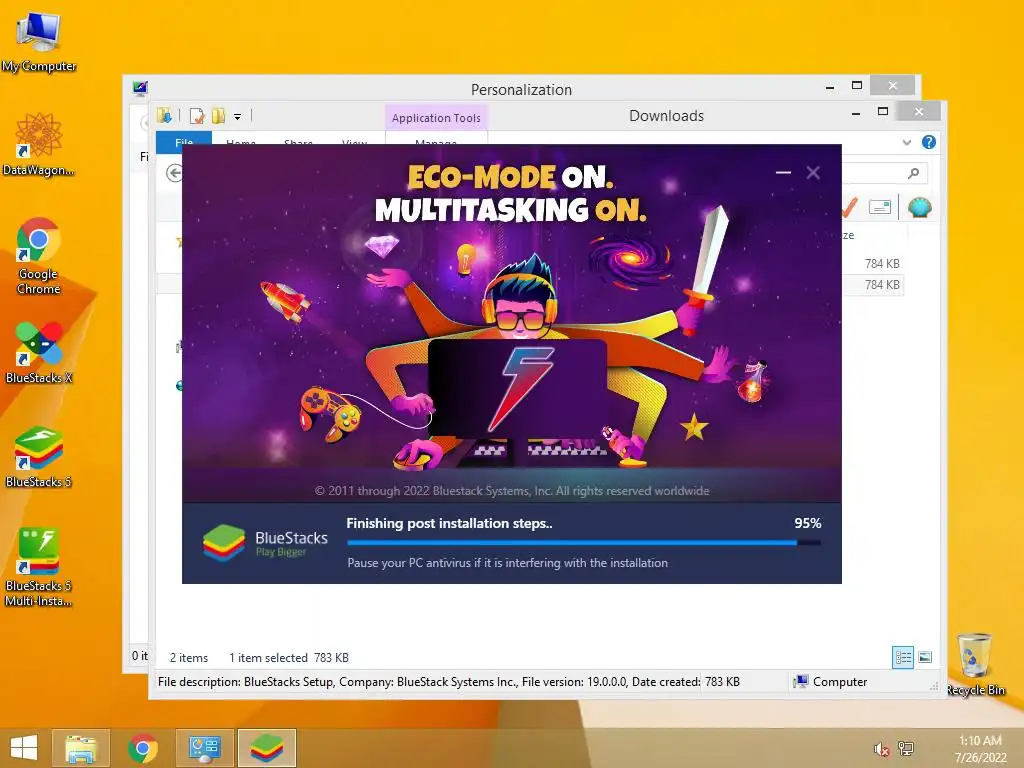Minimize the Personalization window
The width and height of the screenshot is (1024, 768).
[830, 86]
